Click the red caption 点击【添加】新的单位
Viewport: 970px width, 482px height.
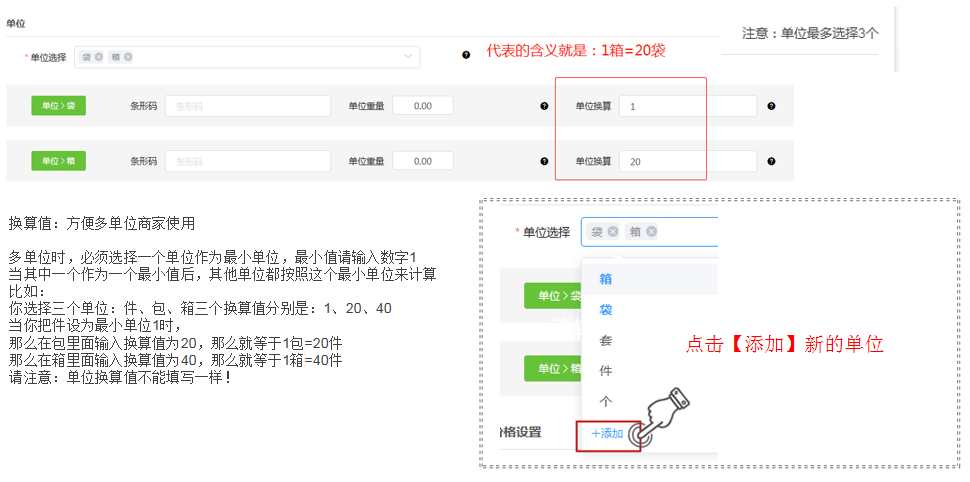click(784, 345)
